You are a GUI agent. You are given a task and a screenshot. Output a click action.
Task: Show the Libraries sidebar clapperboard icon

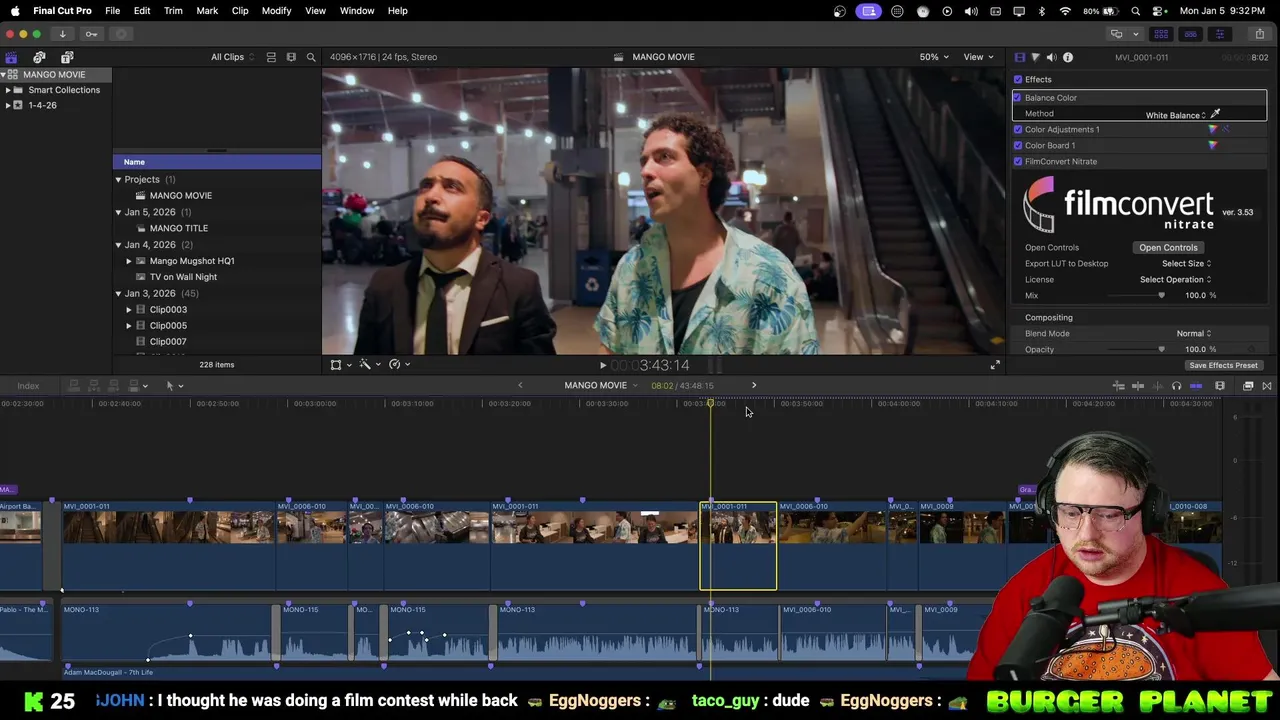(11, 57)
